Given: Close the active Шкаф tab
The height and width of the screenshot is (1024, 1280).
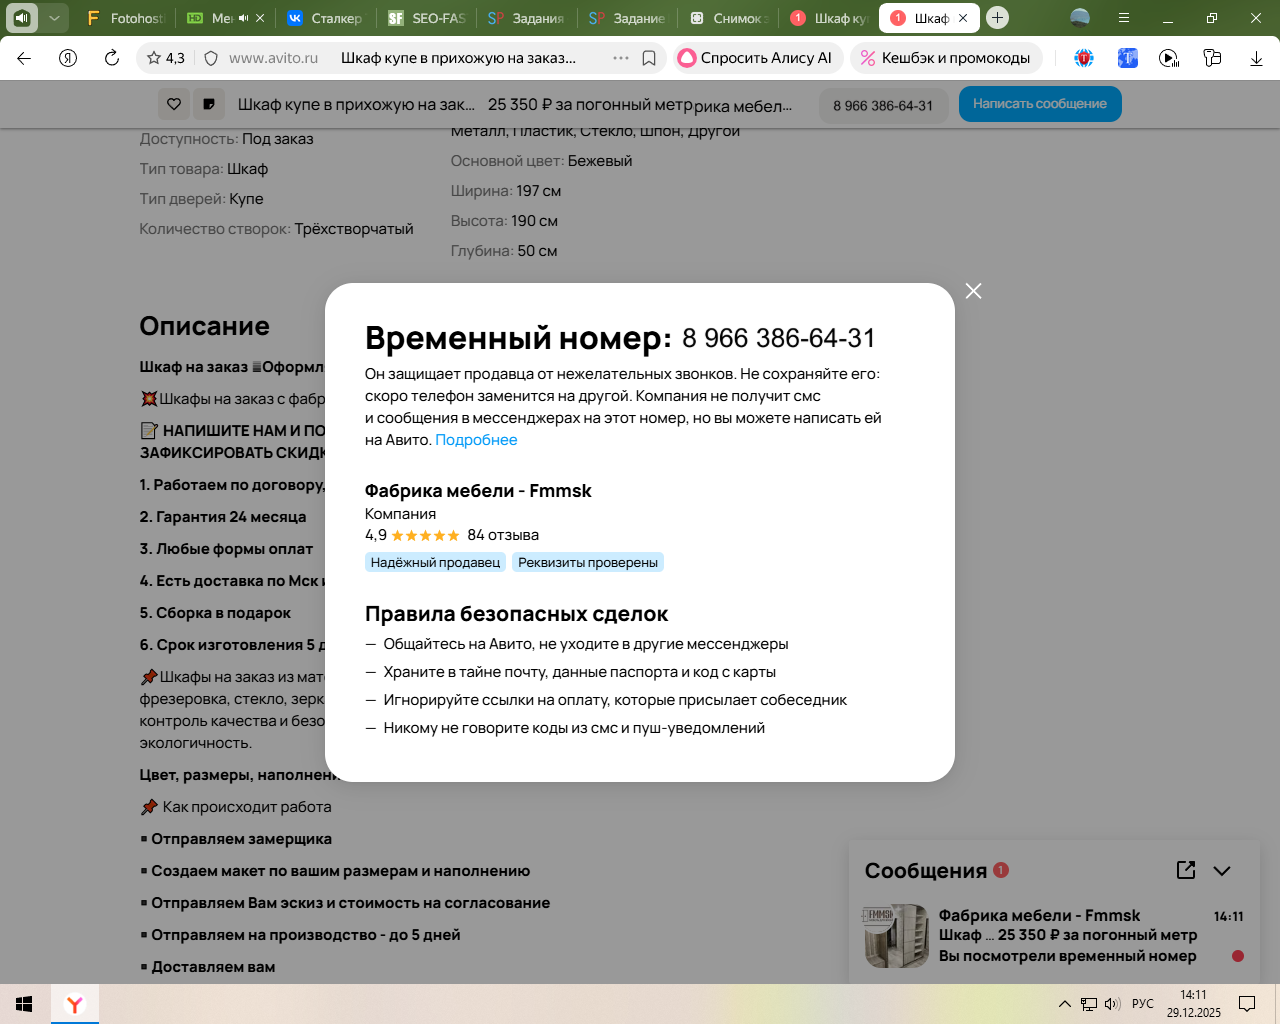Looking at the screenshot, I should [963, 18].
